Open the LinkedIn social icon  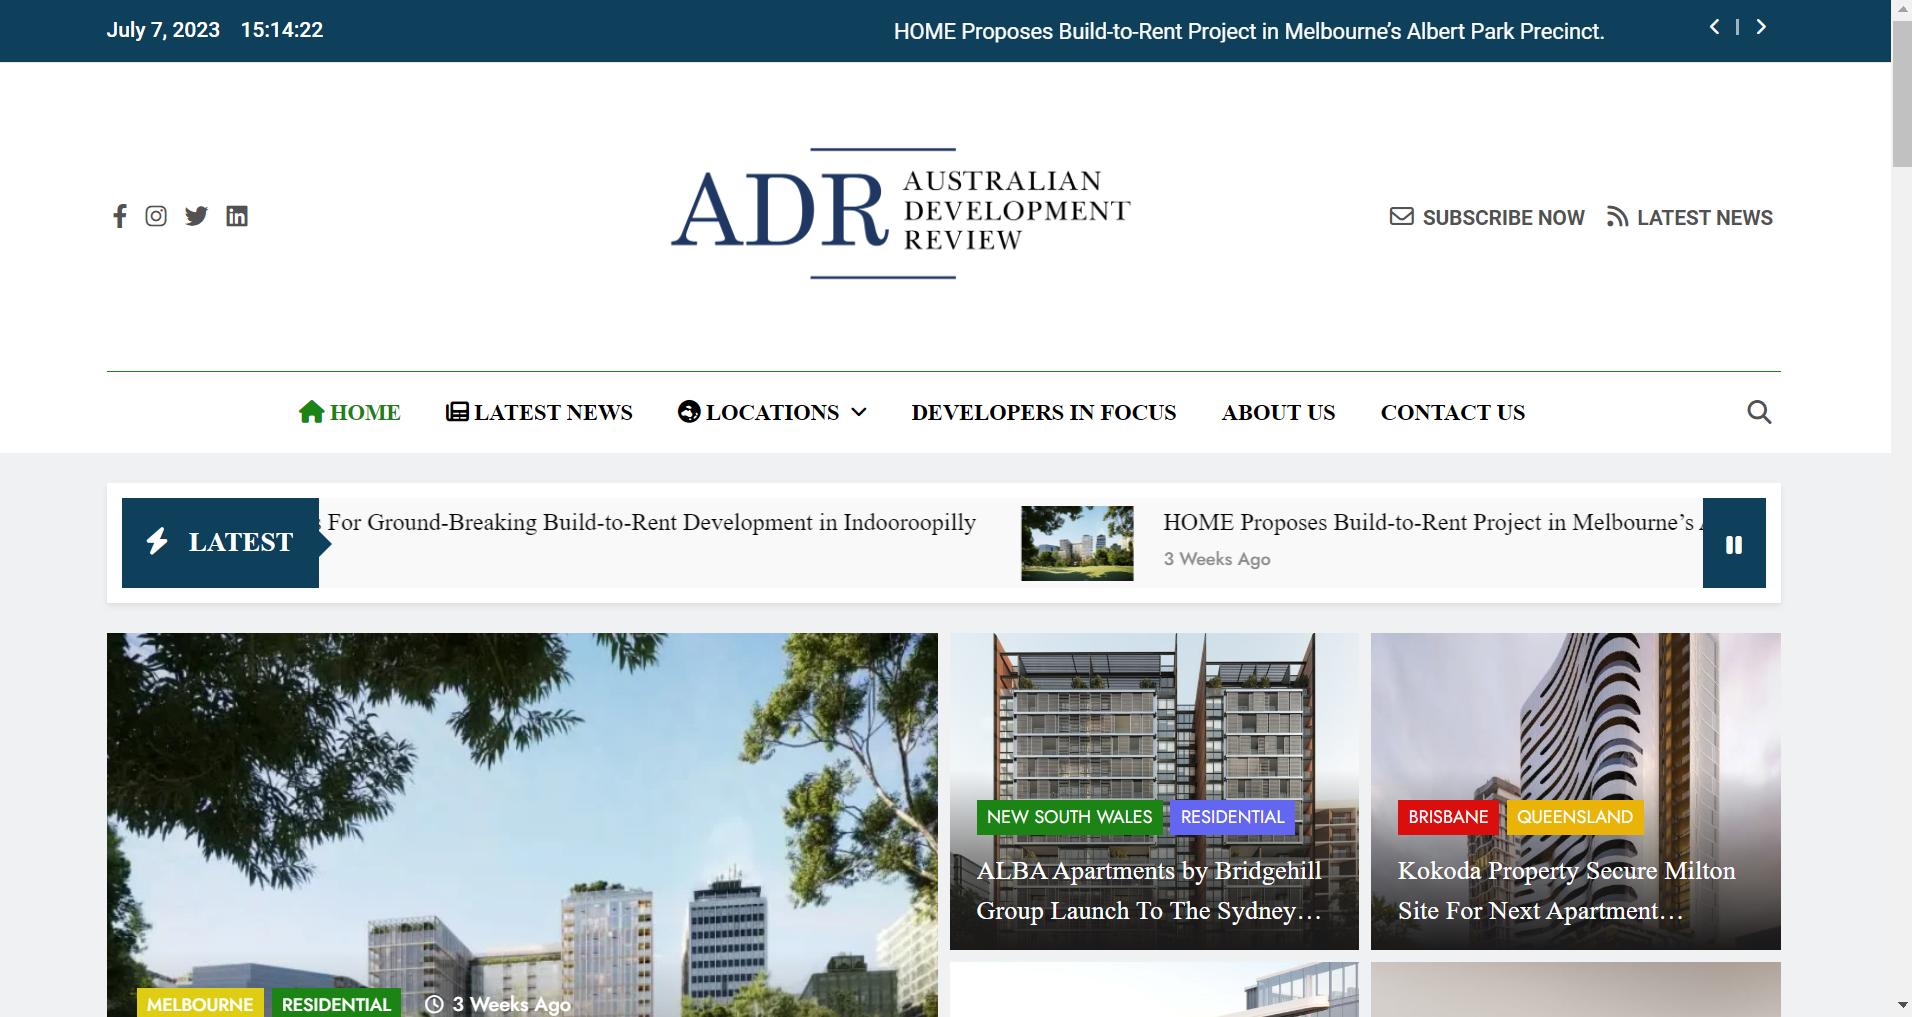click(237, 216)
